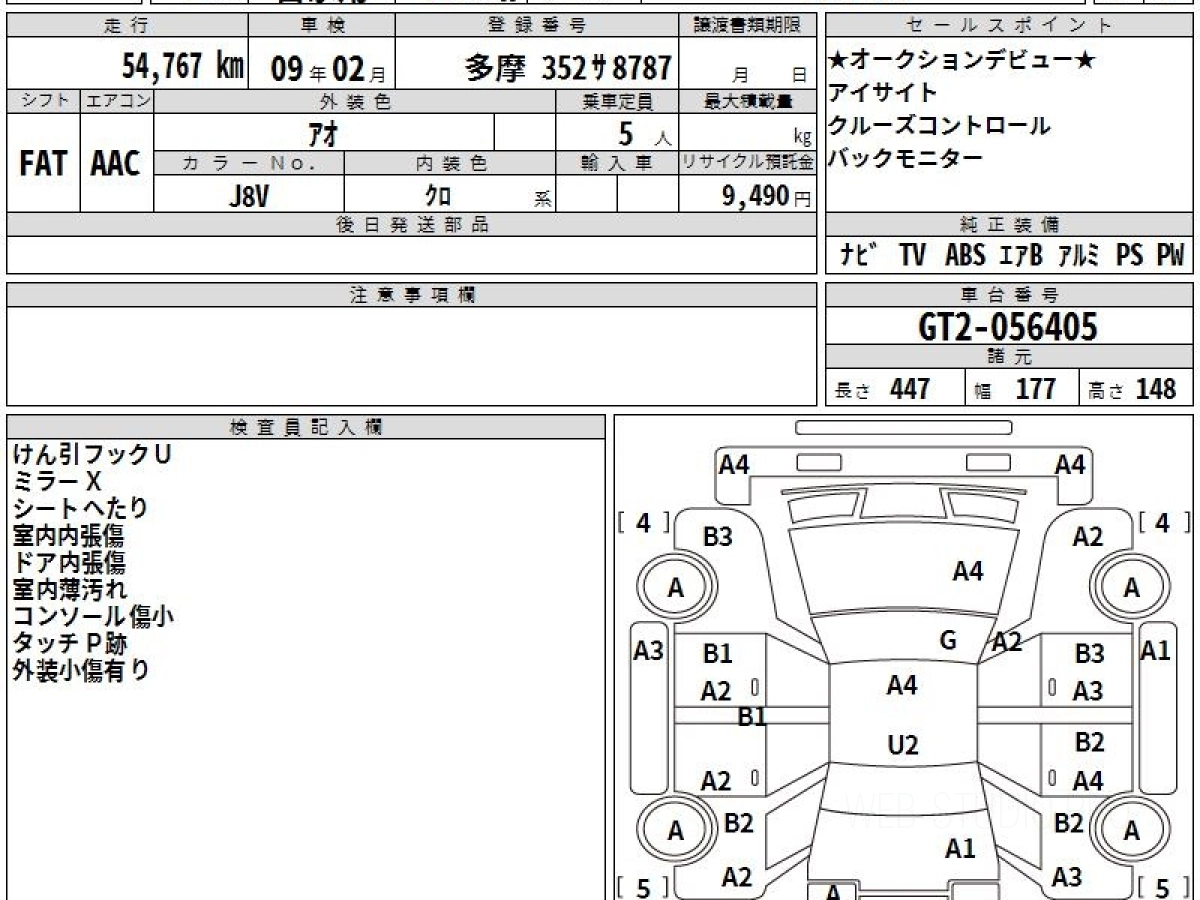Select inspector note シートへたり

(x=80, y=508)
